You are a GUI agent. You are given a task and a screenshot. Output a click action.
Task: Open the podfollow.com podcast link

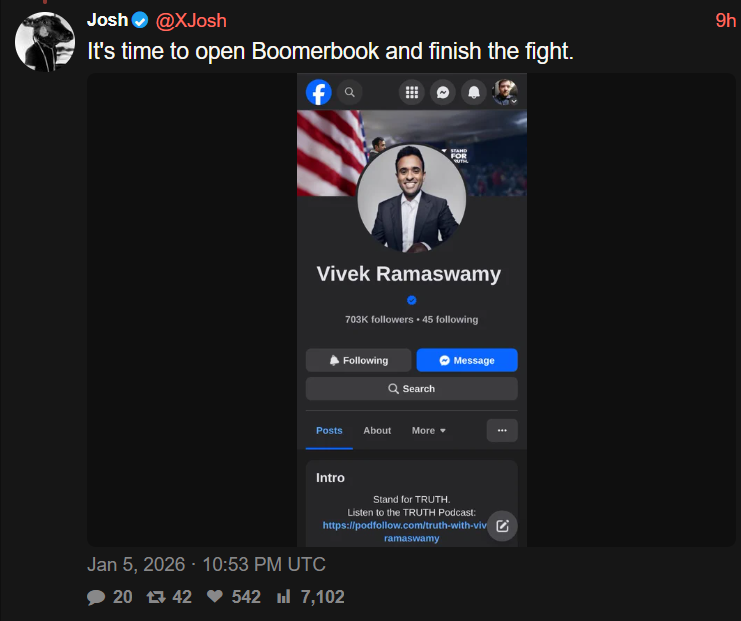coord(406,532)
